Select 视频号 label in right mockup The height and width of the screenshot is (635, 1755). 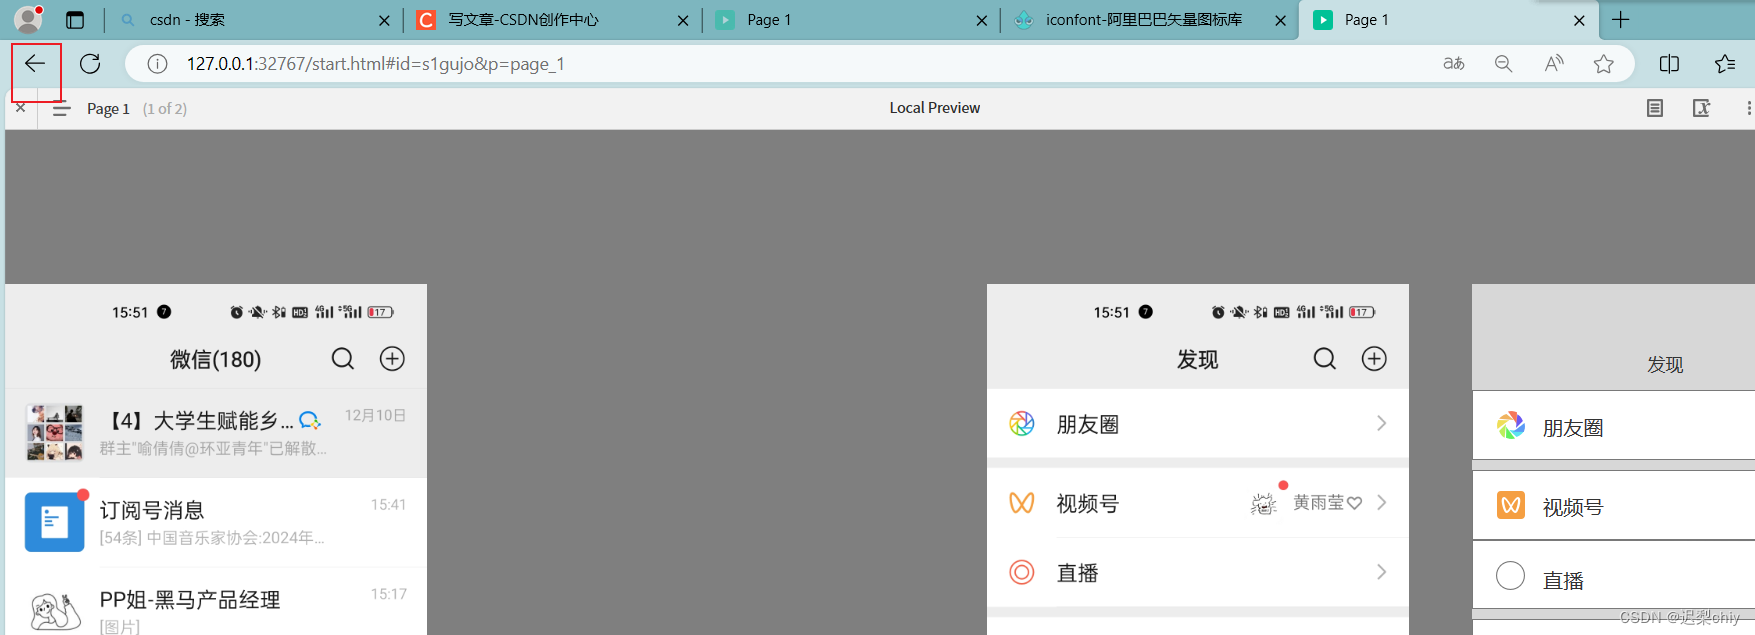pyautogui.click(x=1573, y=507)
